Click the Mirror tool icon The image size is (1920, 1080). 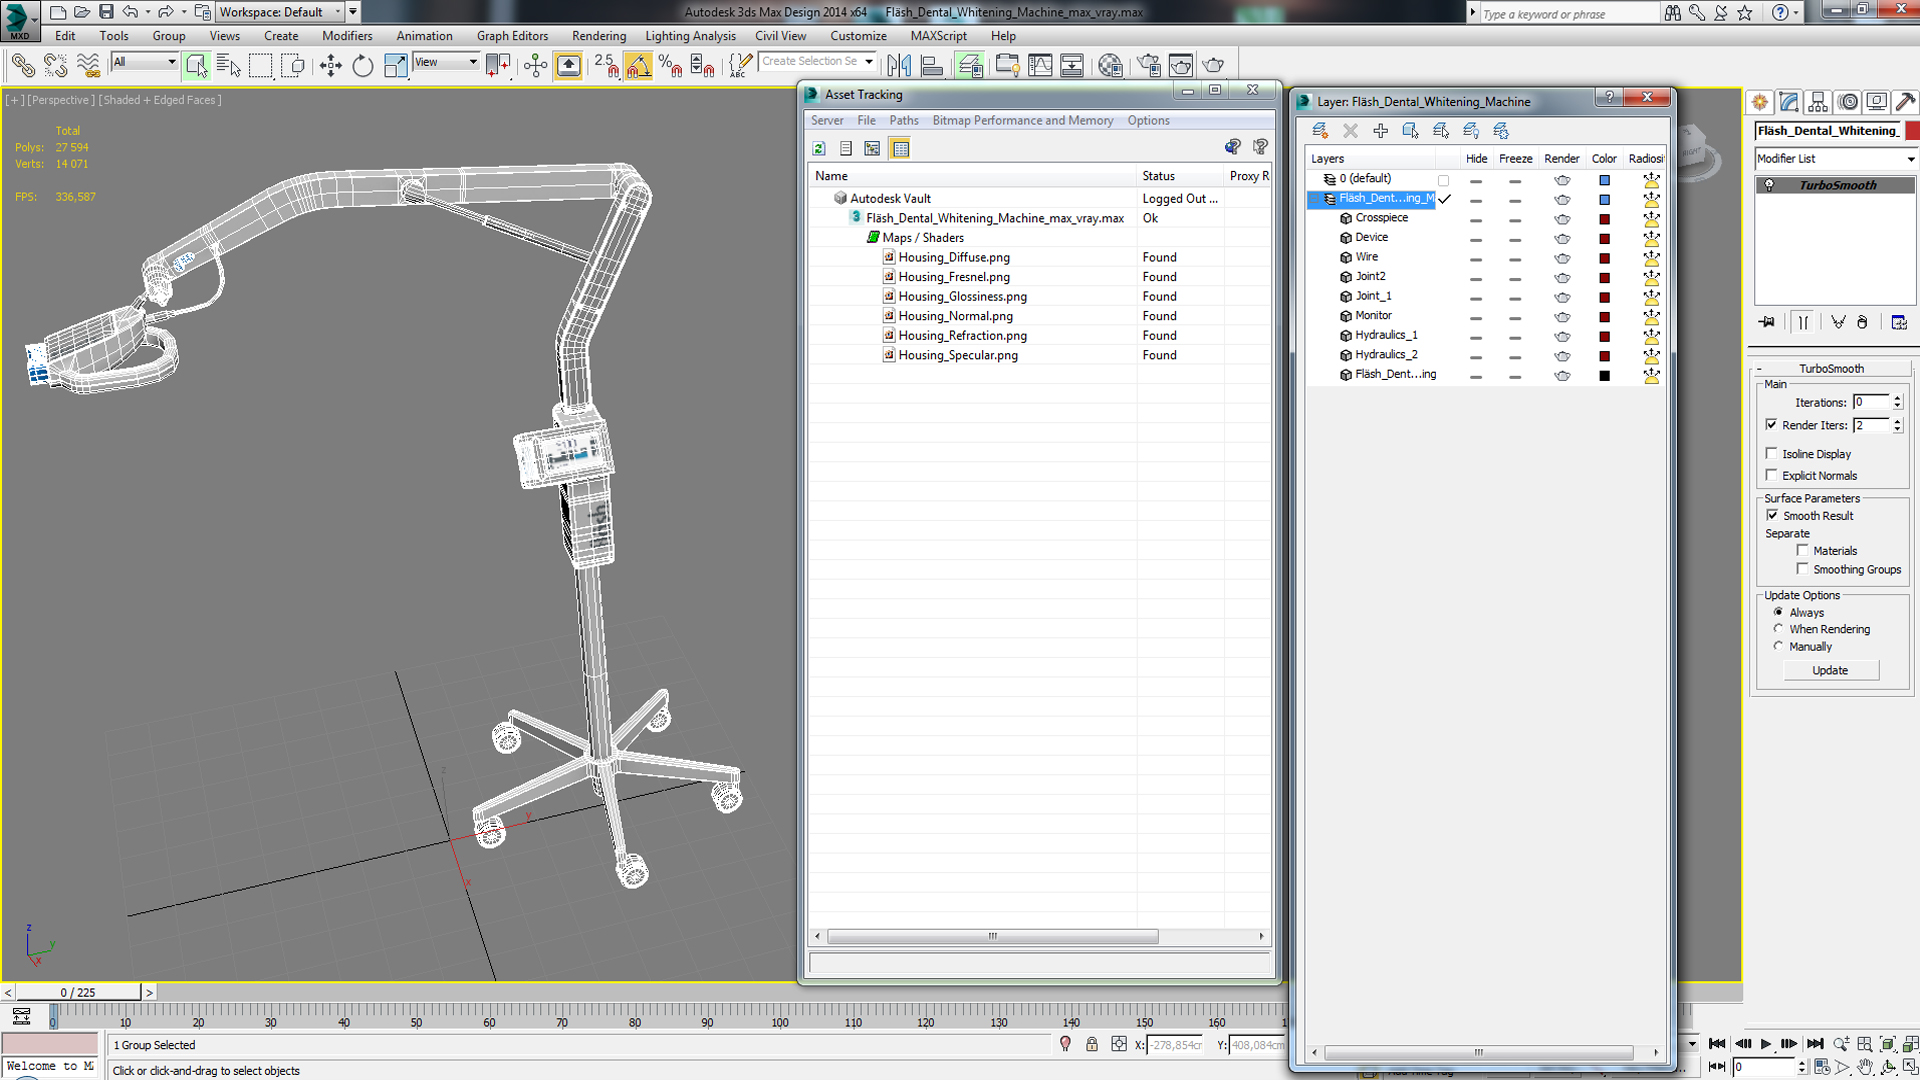(899, 66)
